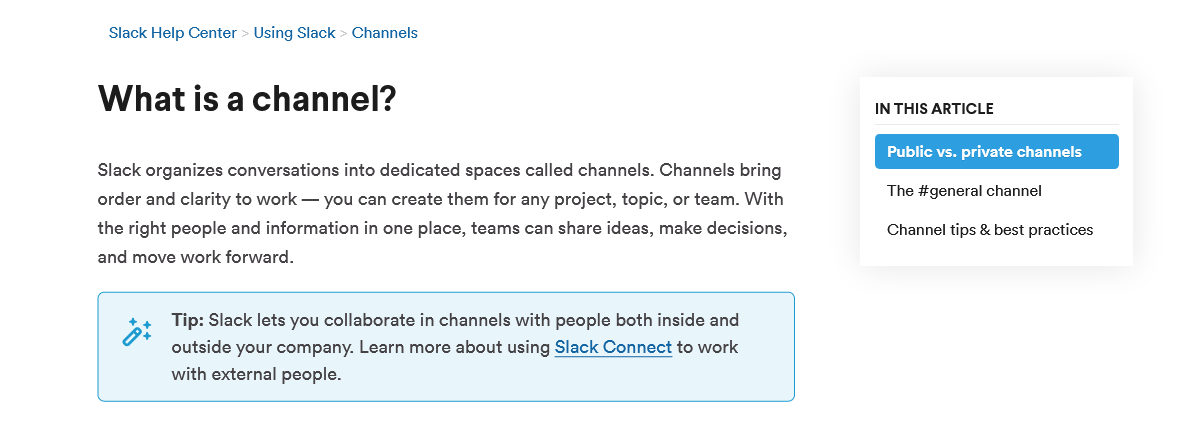The height and width of the screenshot is (437, 1185).
Task: Jump to The #general channel section
Action: (964, 191)
